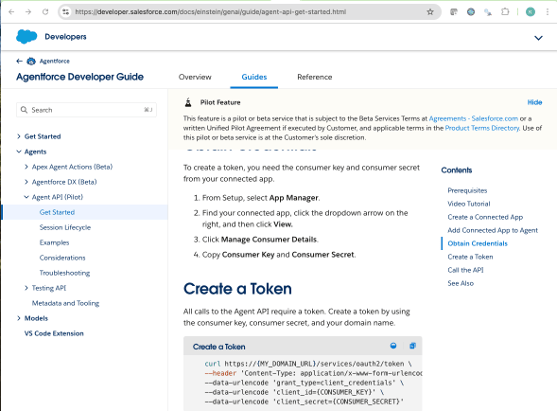Jump to Add Connected App to Agent
557x411 pixels.
pos(493,230)
